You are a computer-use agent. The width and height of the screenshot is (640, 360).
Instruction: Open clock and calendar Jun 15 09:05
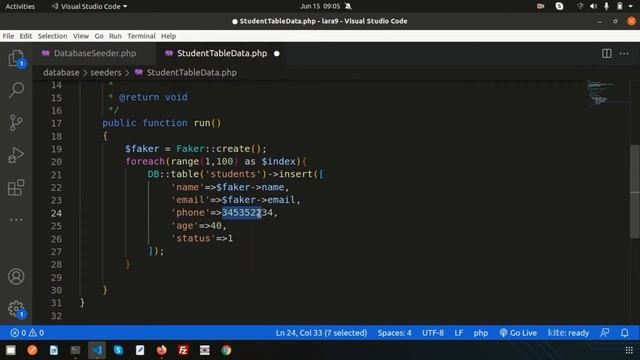(320, 6)
